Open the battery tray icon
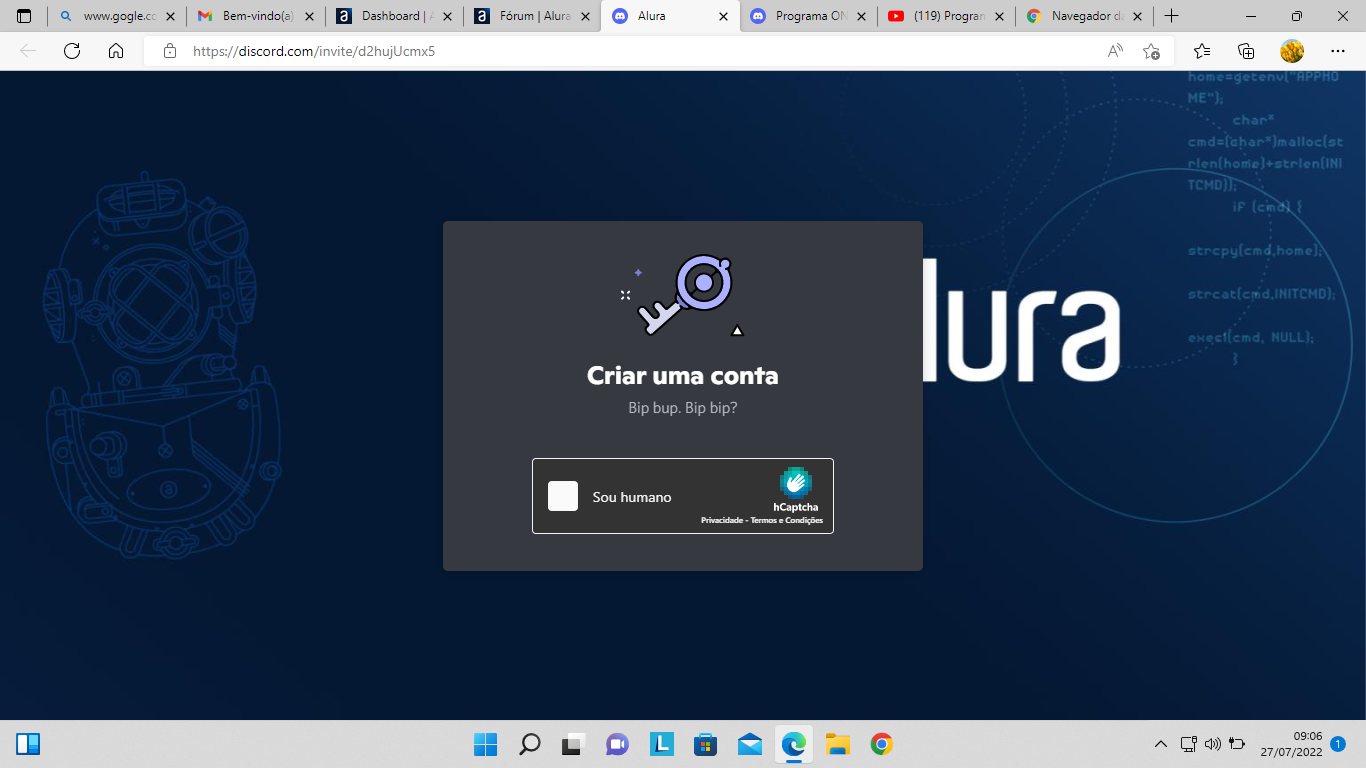Viewport: 1366px width, 768px height. [x=1237, y=744]
